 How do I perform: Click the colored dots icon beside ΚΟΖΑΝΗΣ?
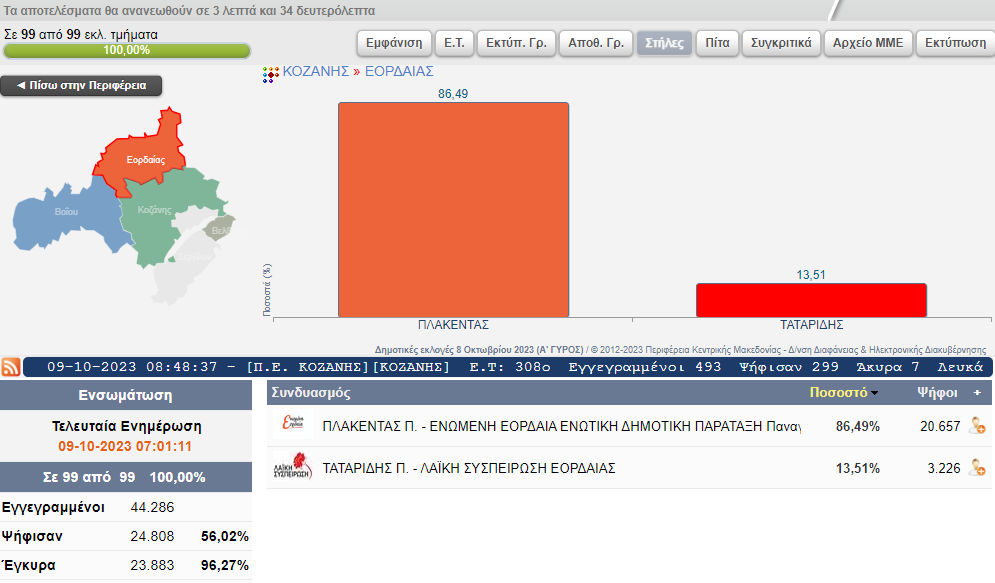tap(271, 73)
